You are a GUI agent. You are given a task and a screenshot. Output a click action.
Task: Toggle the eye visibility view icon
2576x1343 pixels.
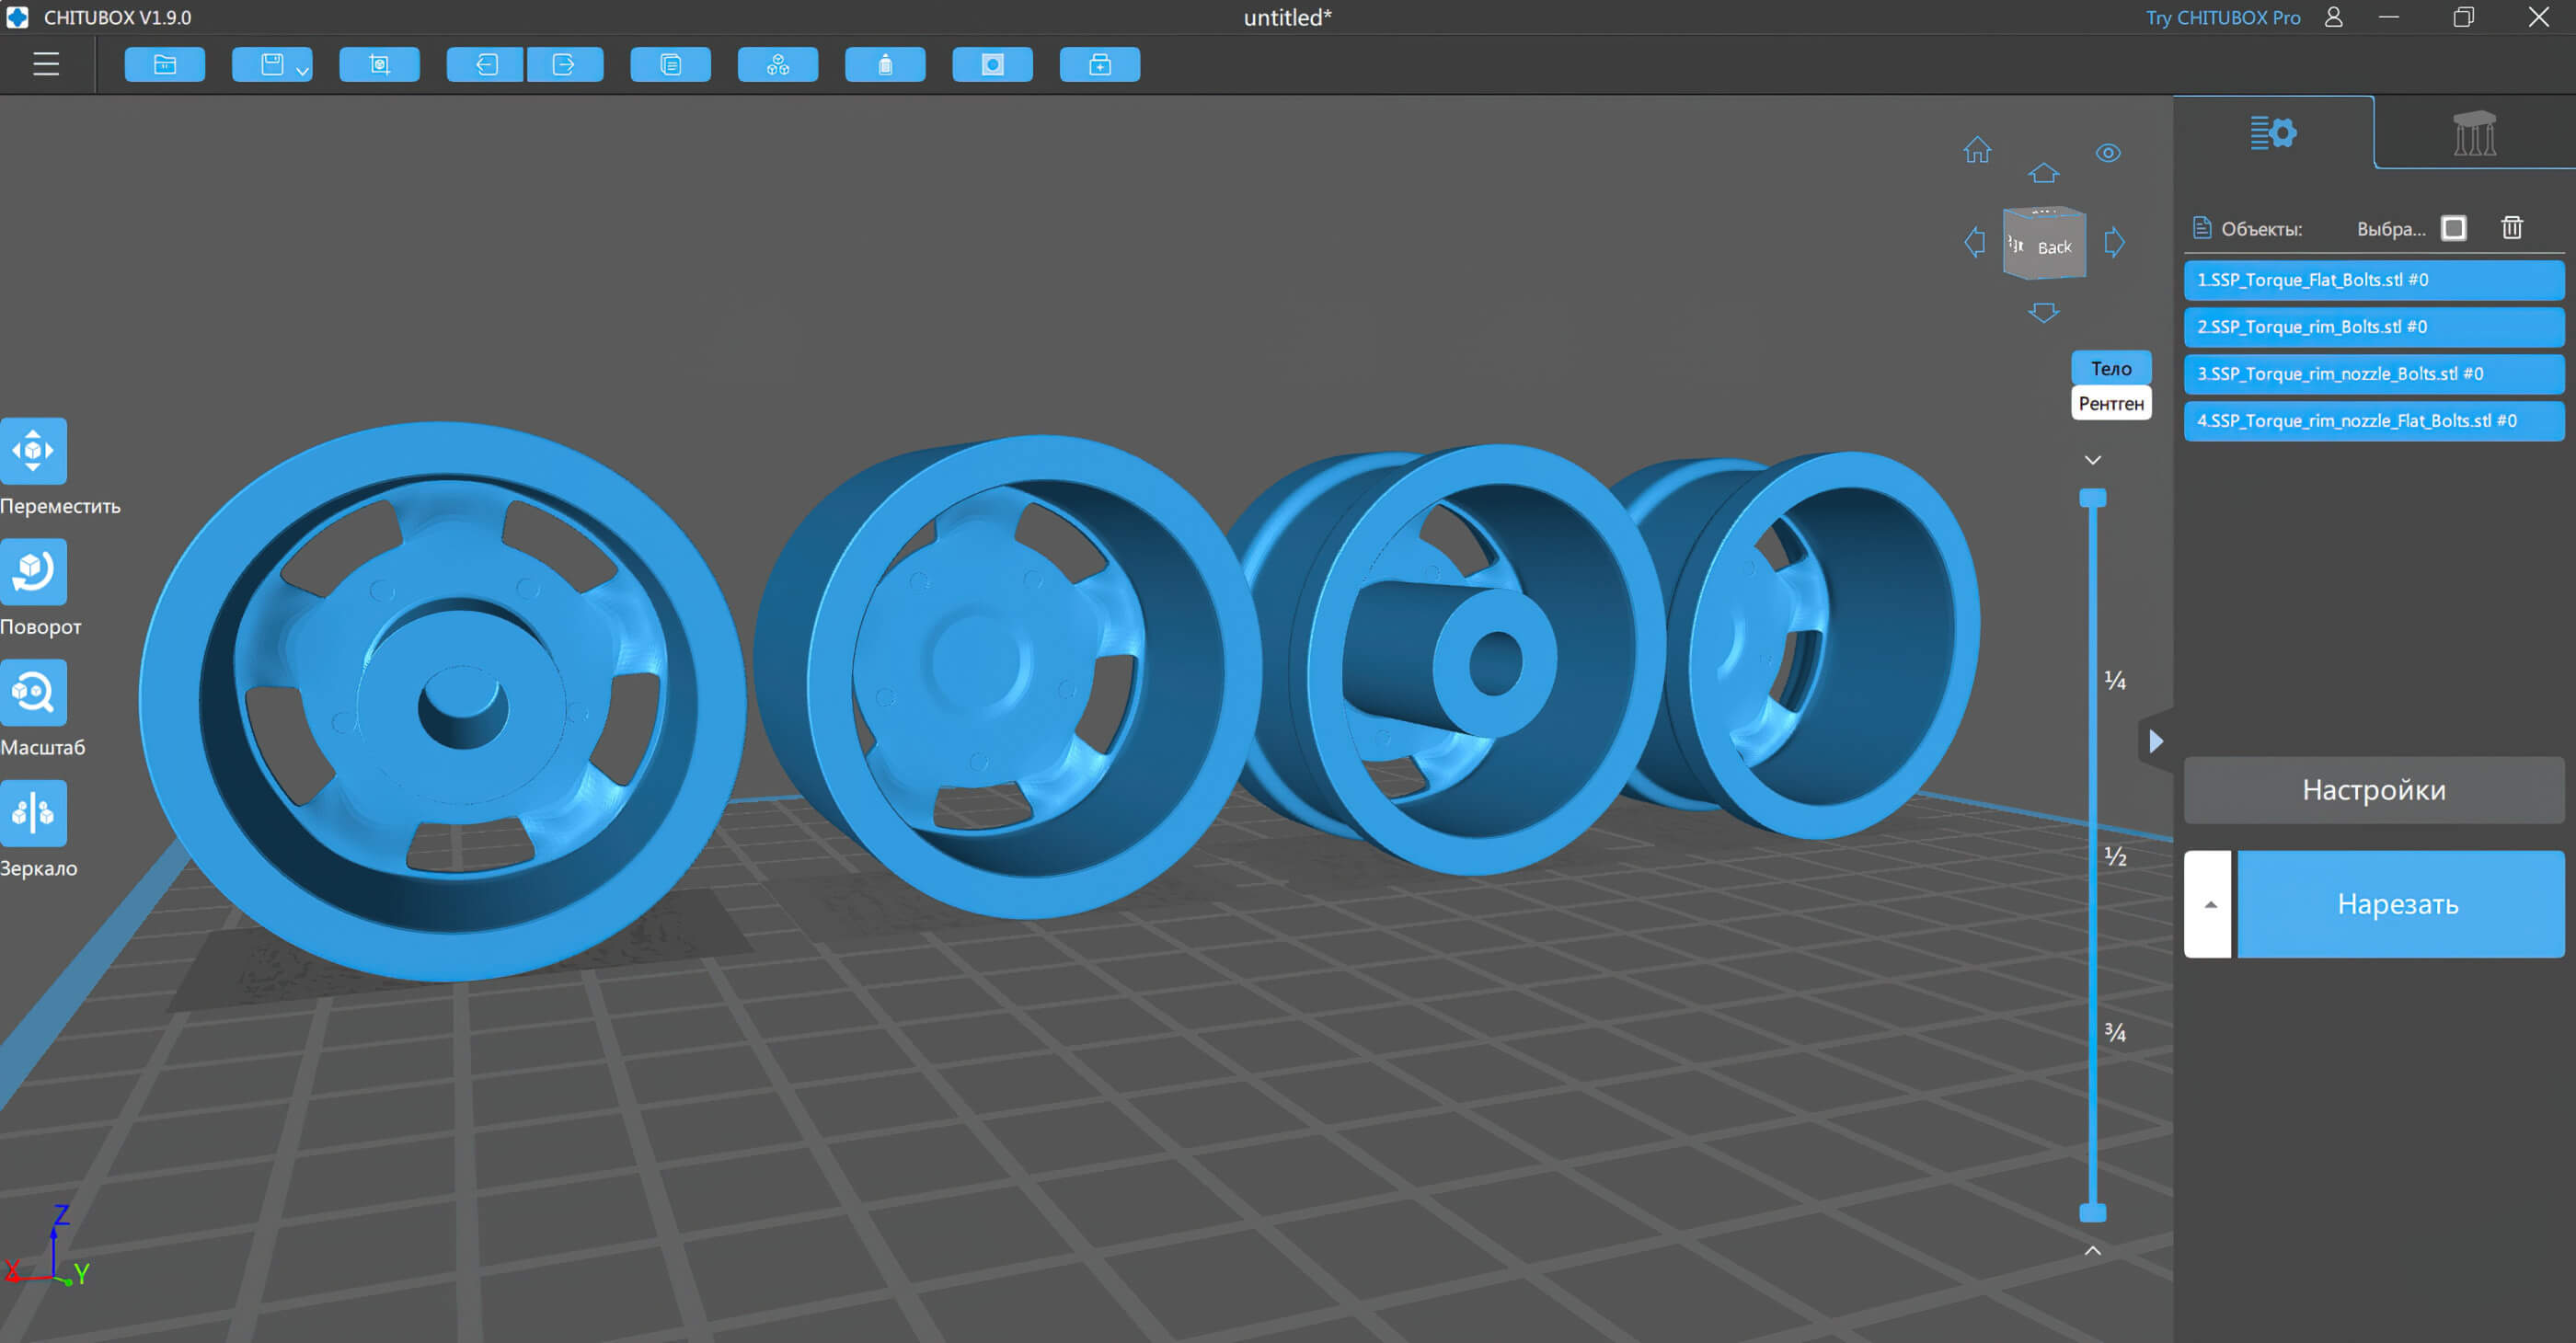click(x=2108, y=153)
